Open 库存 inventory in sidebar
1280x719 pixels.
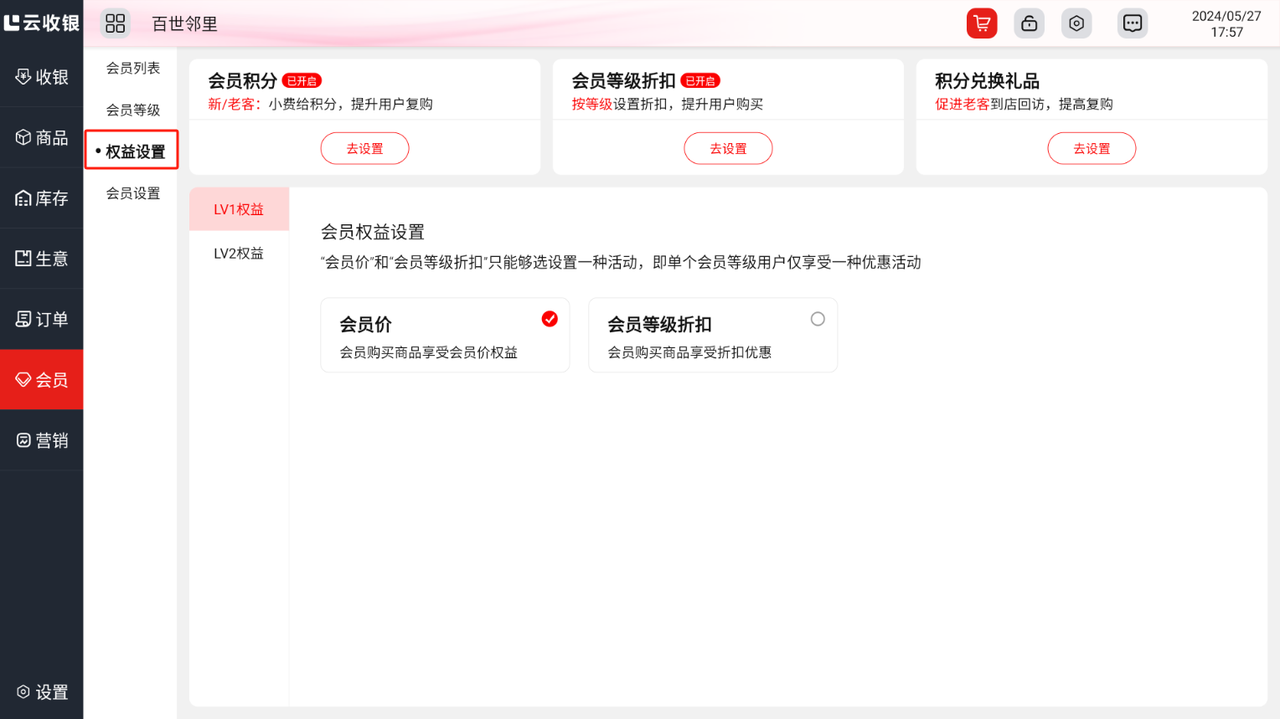tap(42, 198)
